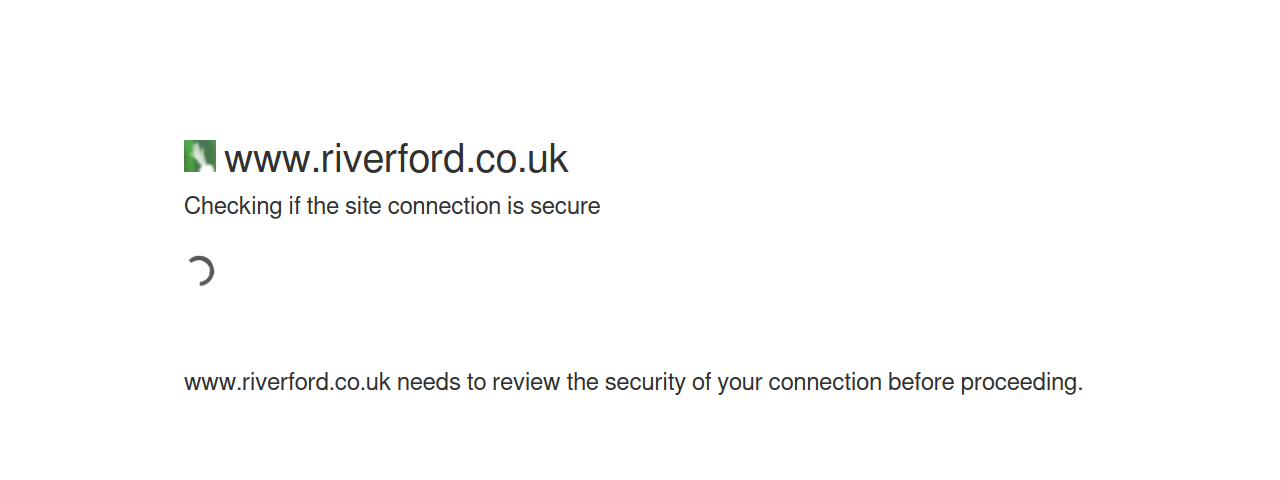Image resolution: width=1280 pixels, height=480 pixels.
Task: Click 'your connection' in the bottom sentence
Action: [799, 383]
